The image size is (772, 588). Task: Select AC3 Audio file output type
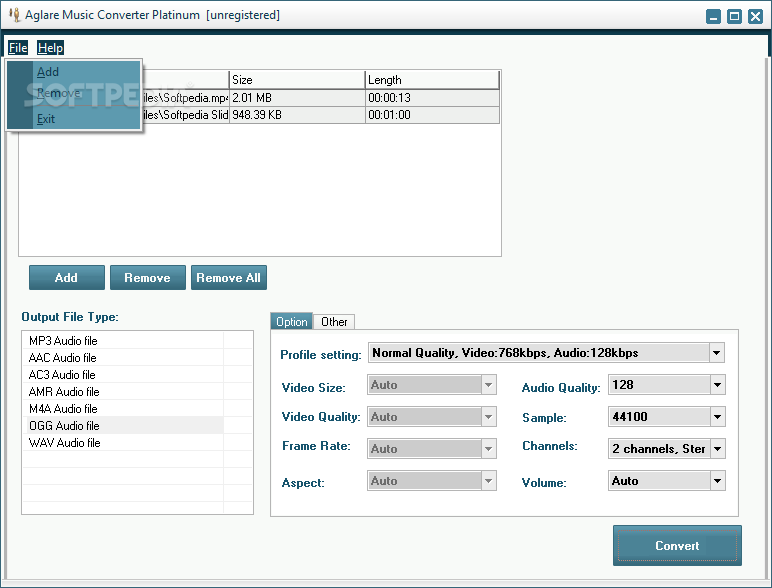tap(123, 375)
